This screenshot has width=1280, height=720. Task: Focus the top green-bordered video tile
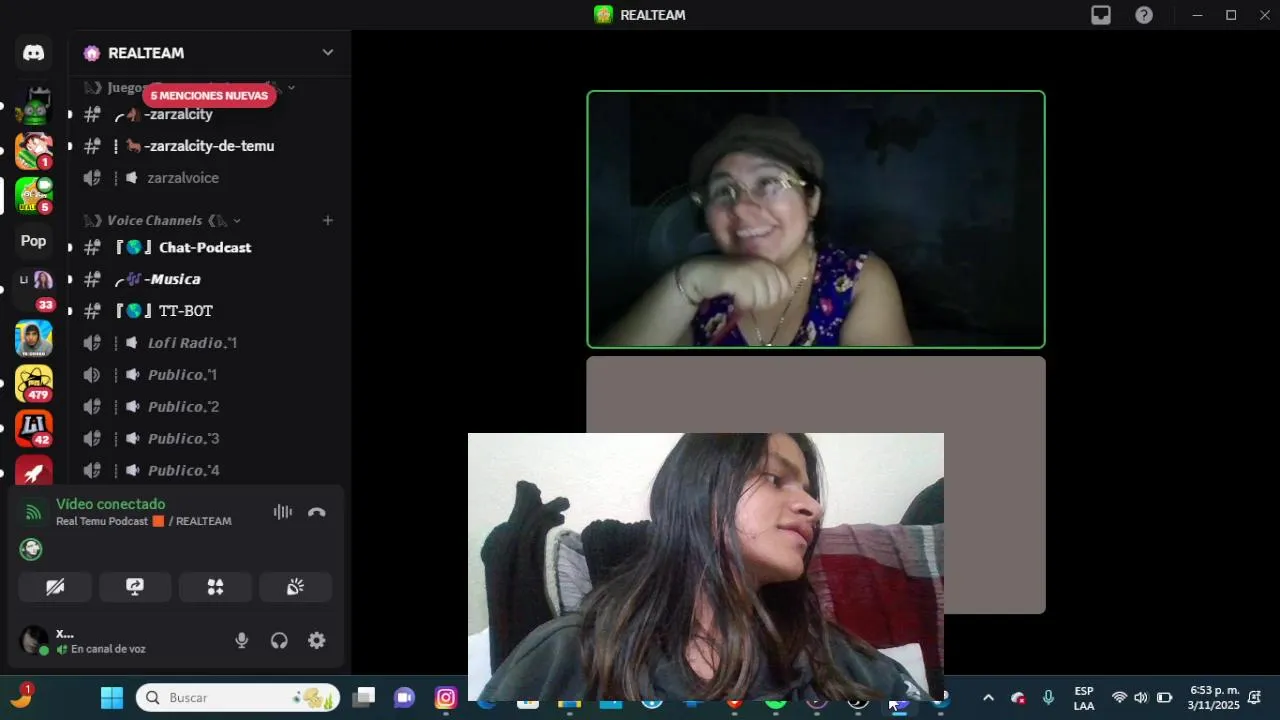coord(816,220)
